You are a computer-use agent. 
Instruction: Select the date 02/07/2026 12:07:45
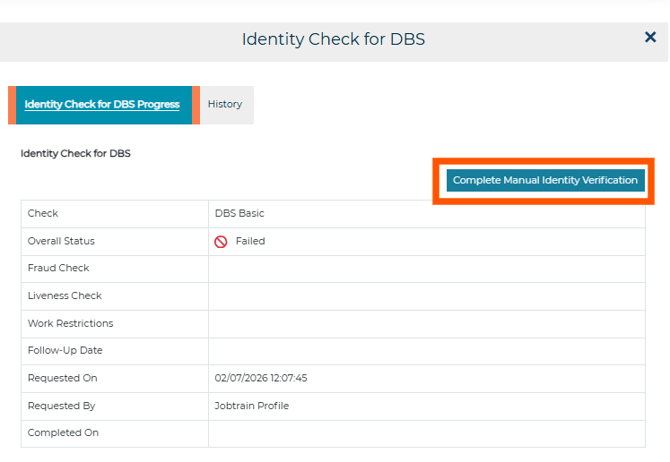point(261,378)
